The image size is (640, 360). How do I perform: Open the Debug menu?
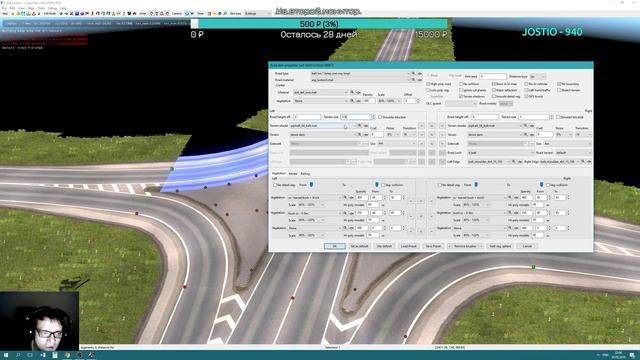point(52,8)
